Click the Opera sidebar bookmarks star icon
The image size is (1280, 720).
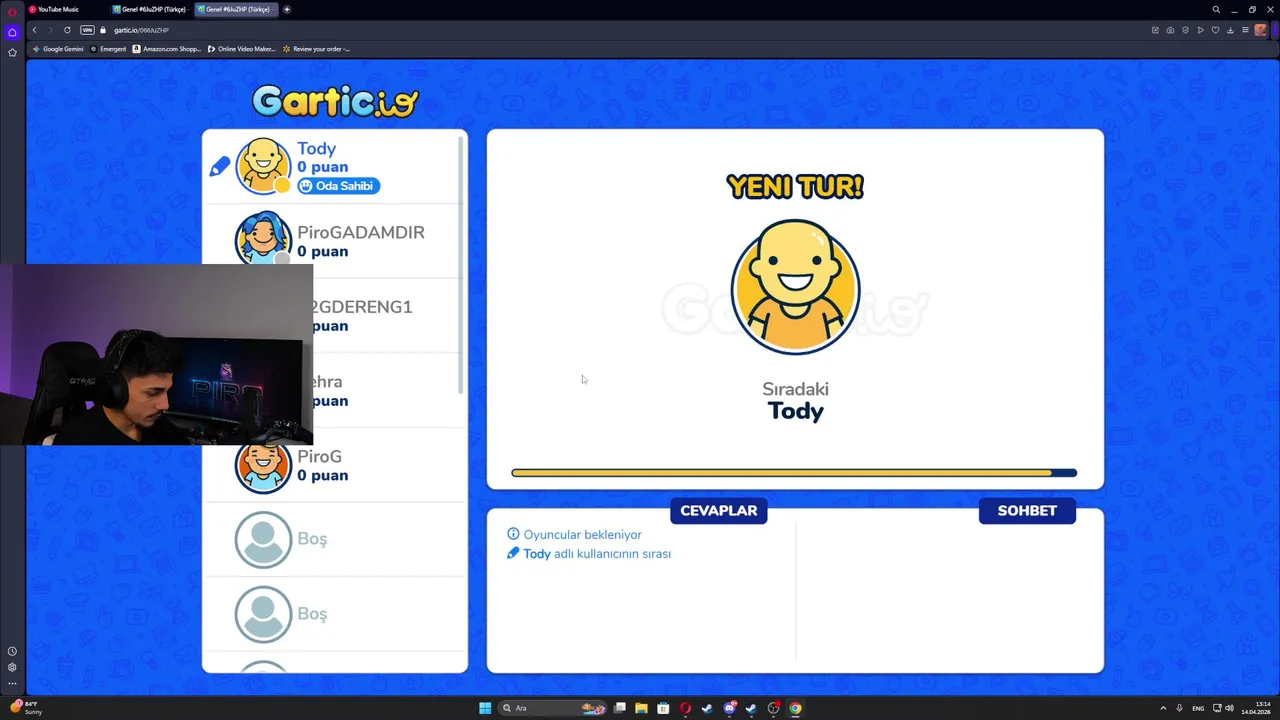click(x=12, y=52)
